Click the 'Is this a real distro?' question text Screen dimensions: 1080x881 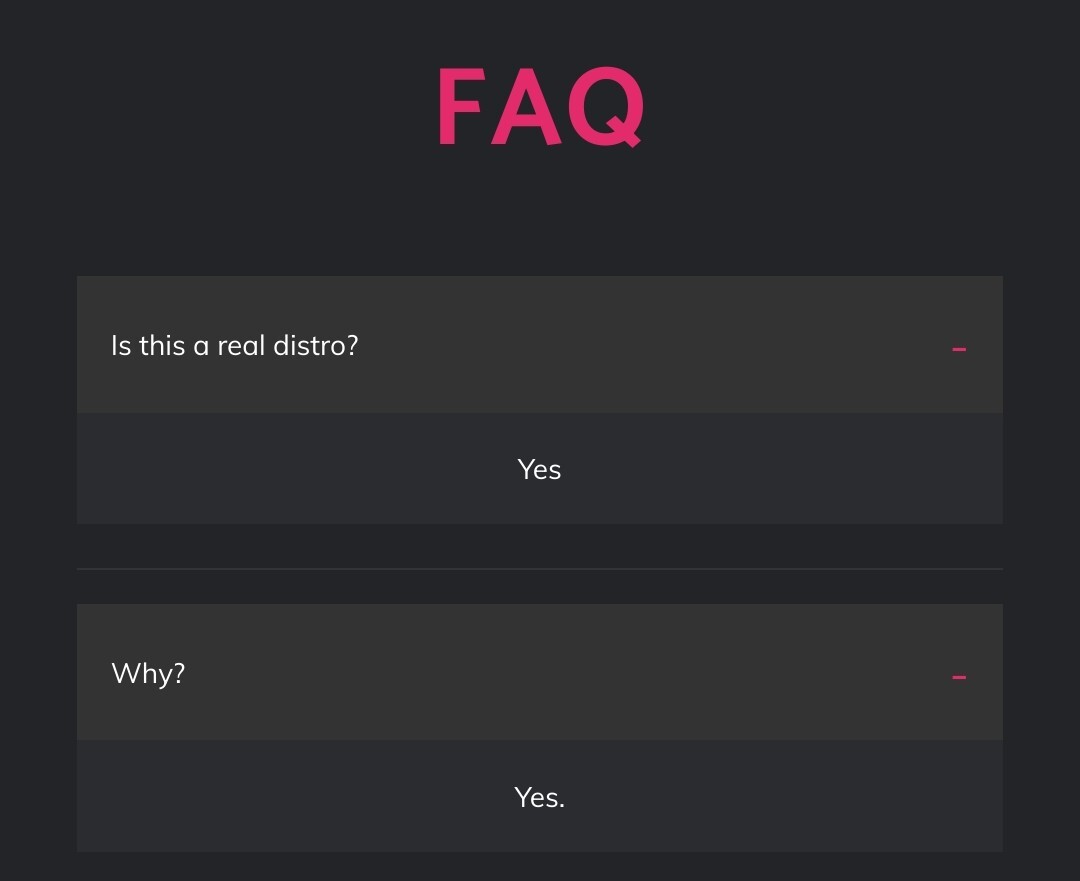click(x=234, y=346)
